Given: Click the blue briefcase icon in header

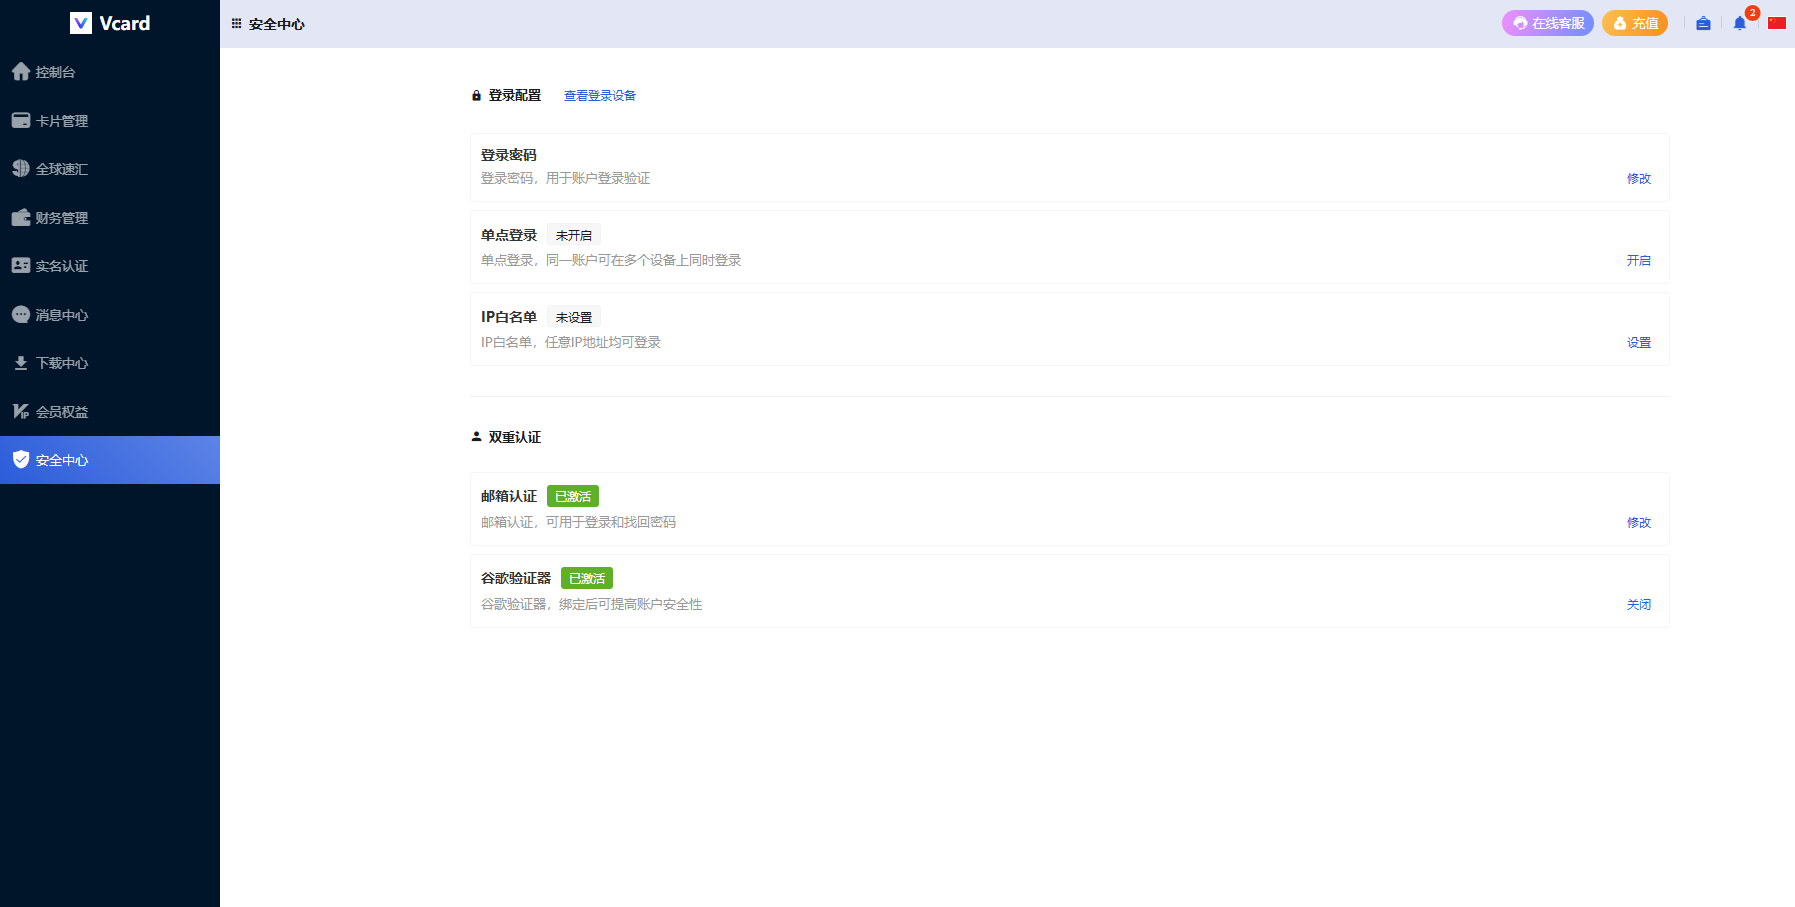Looking at the screenshot, I should (x=1703, y=23).
